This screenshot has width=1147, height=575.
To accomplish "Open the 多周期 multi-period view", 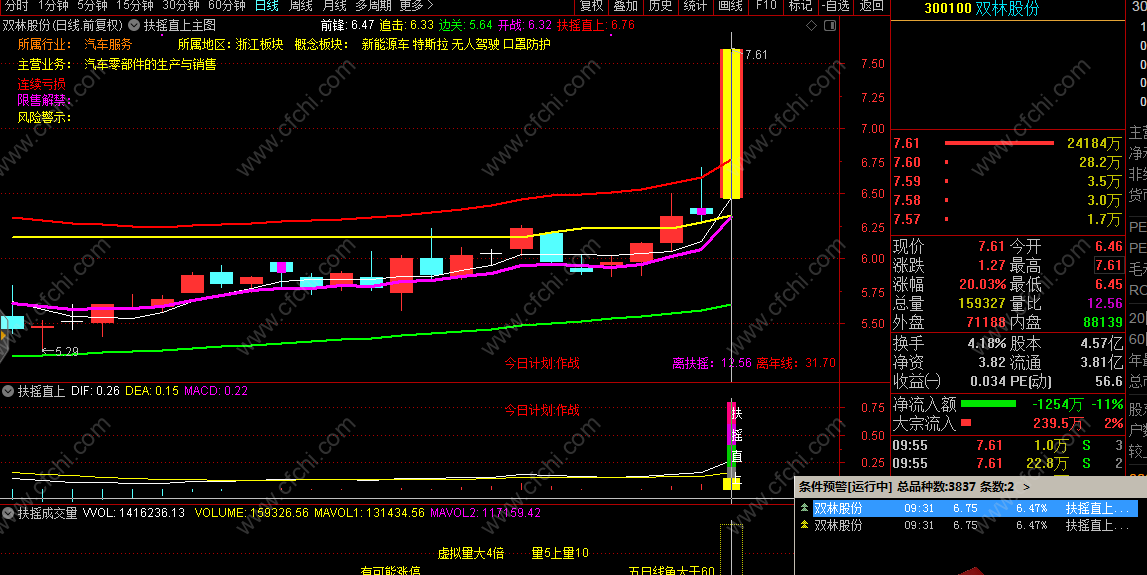I will tap(373, 6).
